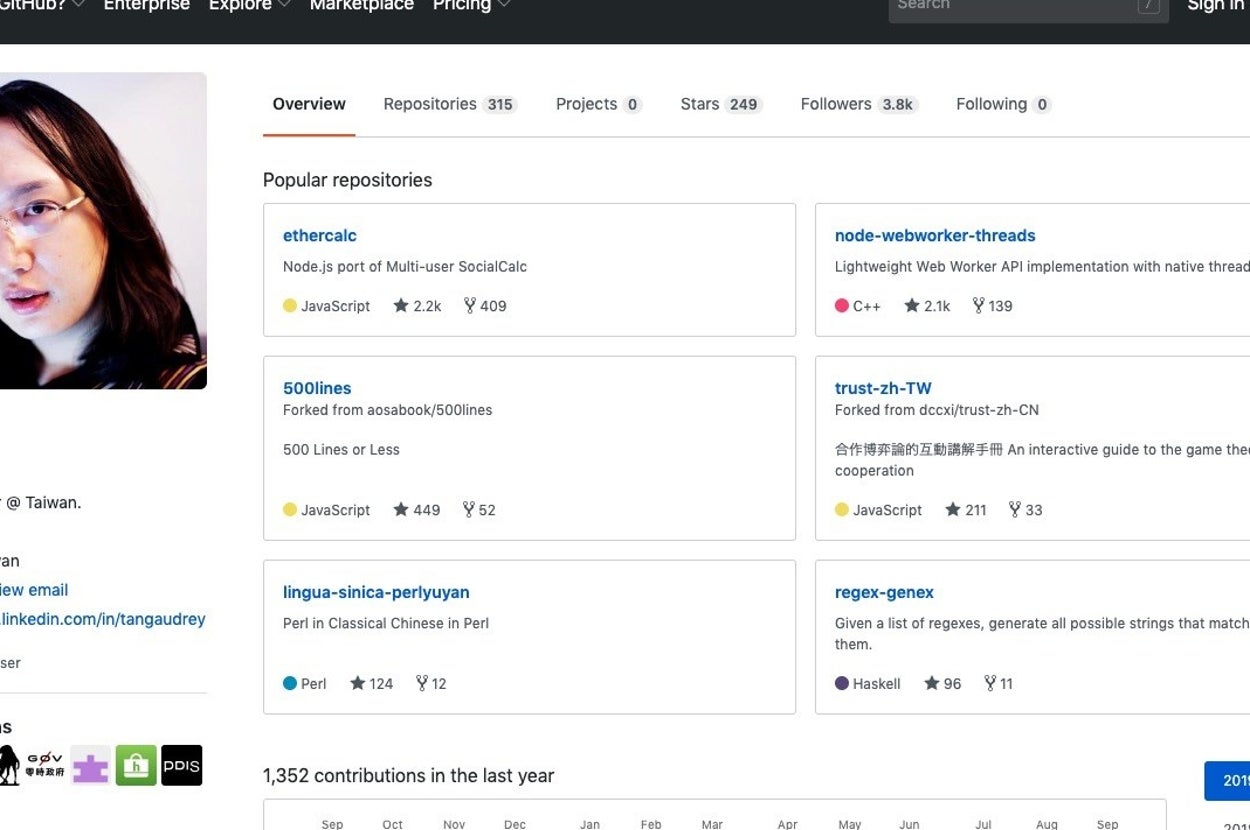Image resolution: width=1250 pixels, height=830 pixels.
Task: View the Followers tab
Action: [859, 104]
